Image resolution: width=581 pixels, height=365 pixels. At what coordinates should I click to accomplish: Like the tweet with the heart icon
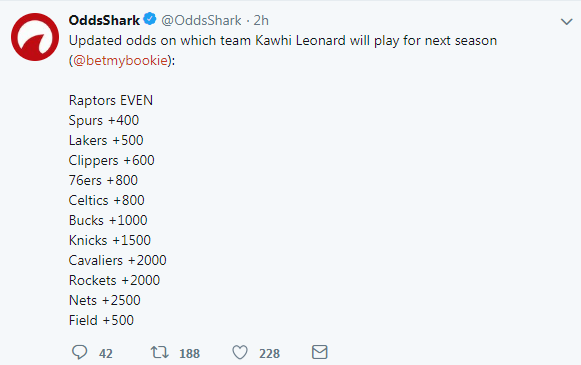[240, 352]
